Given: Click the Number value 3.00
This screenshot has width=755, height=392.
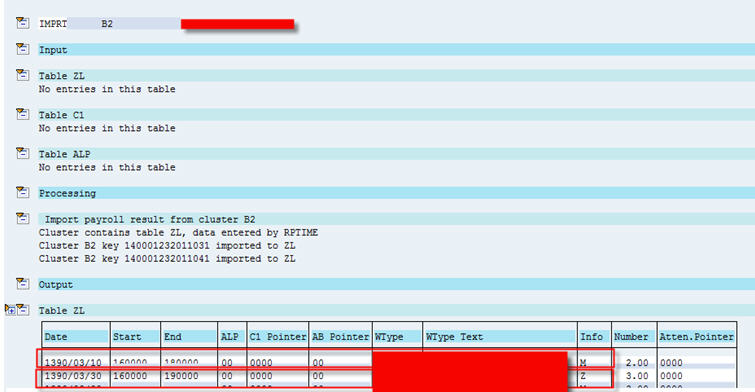Looking at the screenshot, I should click(x=637, y=376).
